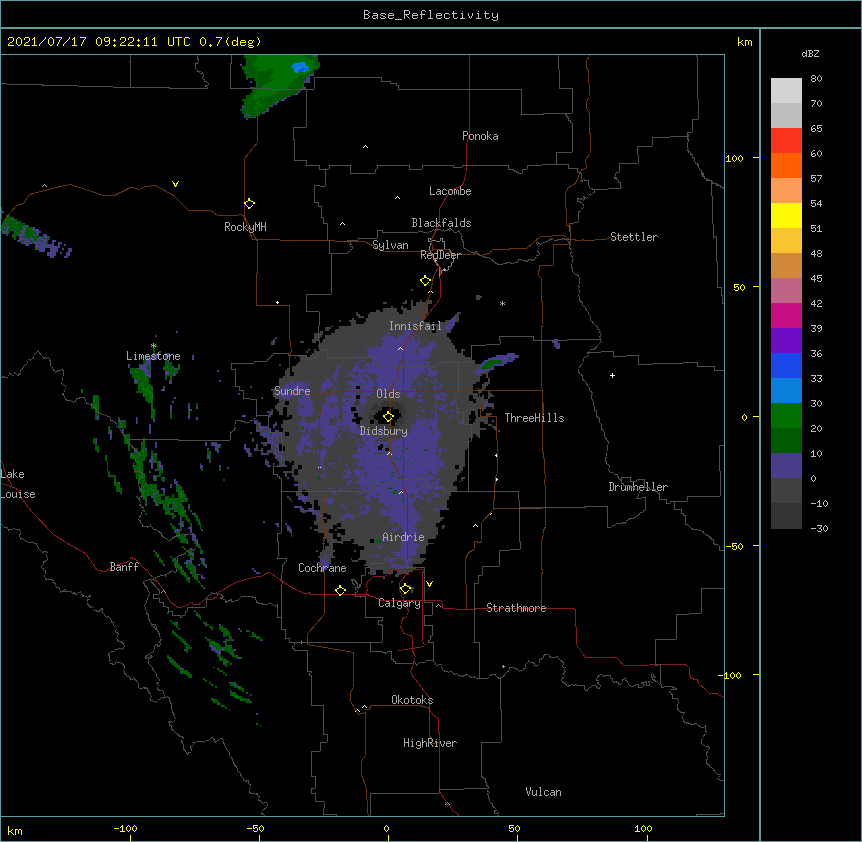Click the Lake Louise label
The height and width of the screenshot is (842, 862).
18,484
